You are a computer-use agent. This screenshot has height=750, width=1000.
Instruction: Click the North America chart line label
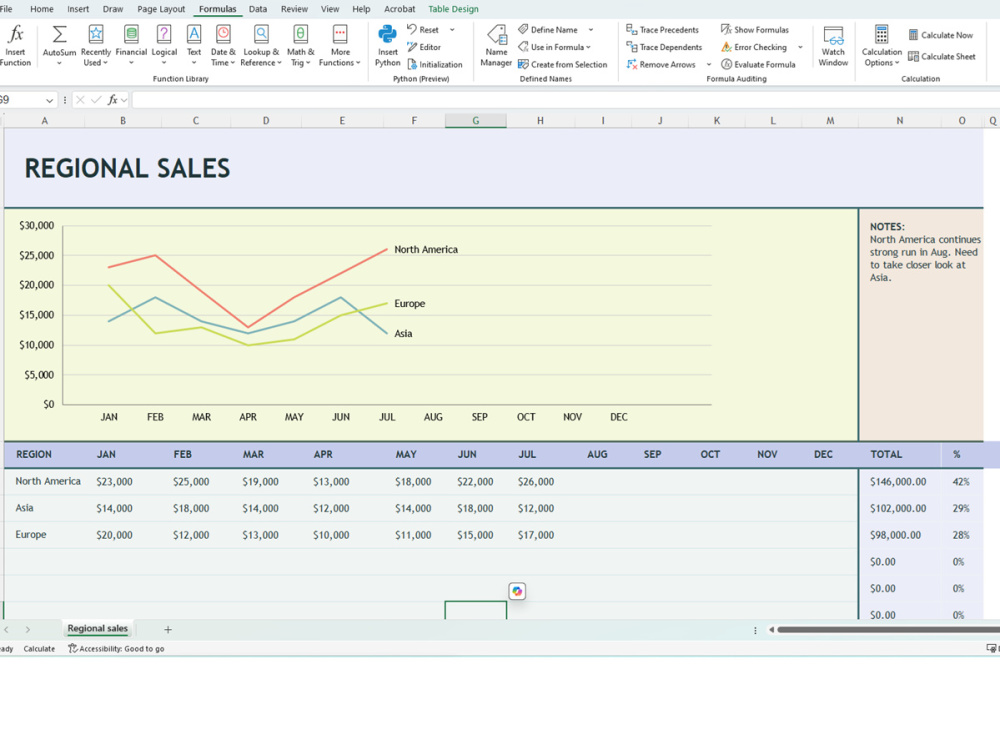coord(426,249)
